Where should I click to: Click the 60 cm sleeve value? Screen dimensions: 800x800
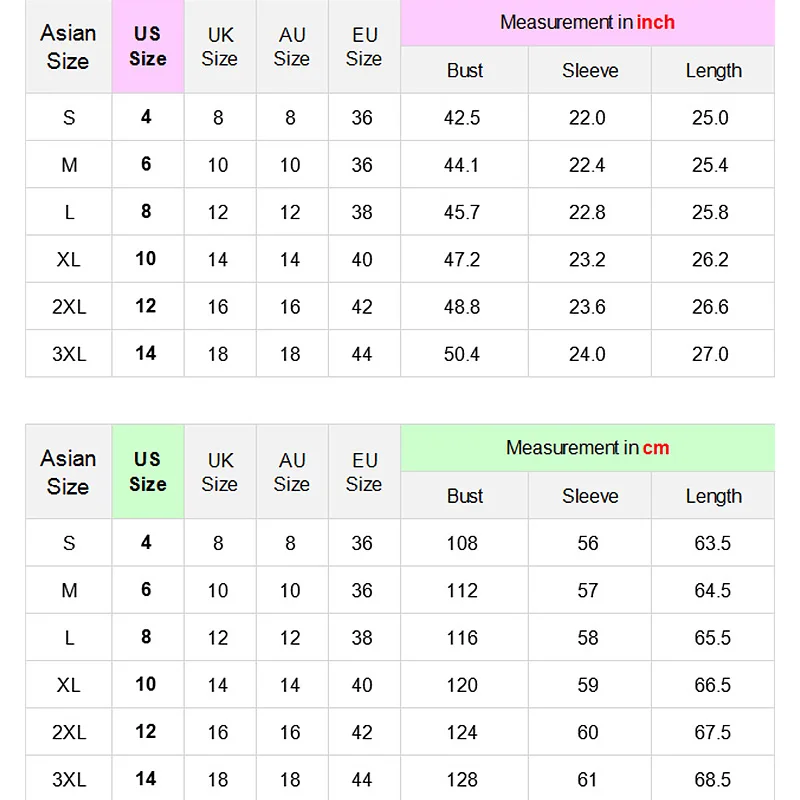pos(588,733)
